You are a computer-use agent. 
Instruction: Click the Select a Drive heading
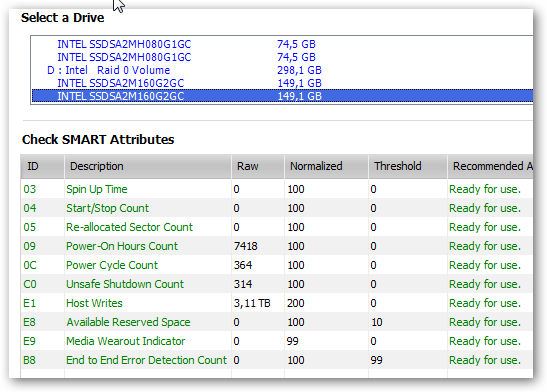(x=62, y=17)
